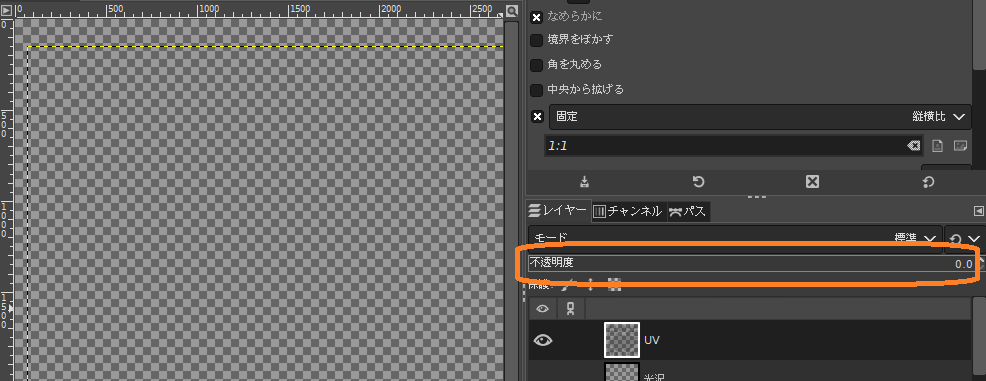
Task: Select the 光沢 layer thumbnail
Action: [621, 372]
